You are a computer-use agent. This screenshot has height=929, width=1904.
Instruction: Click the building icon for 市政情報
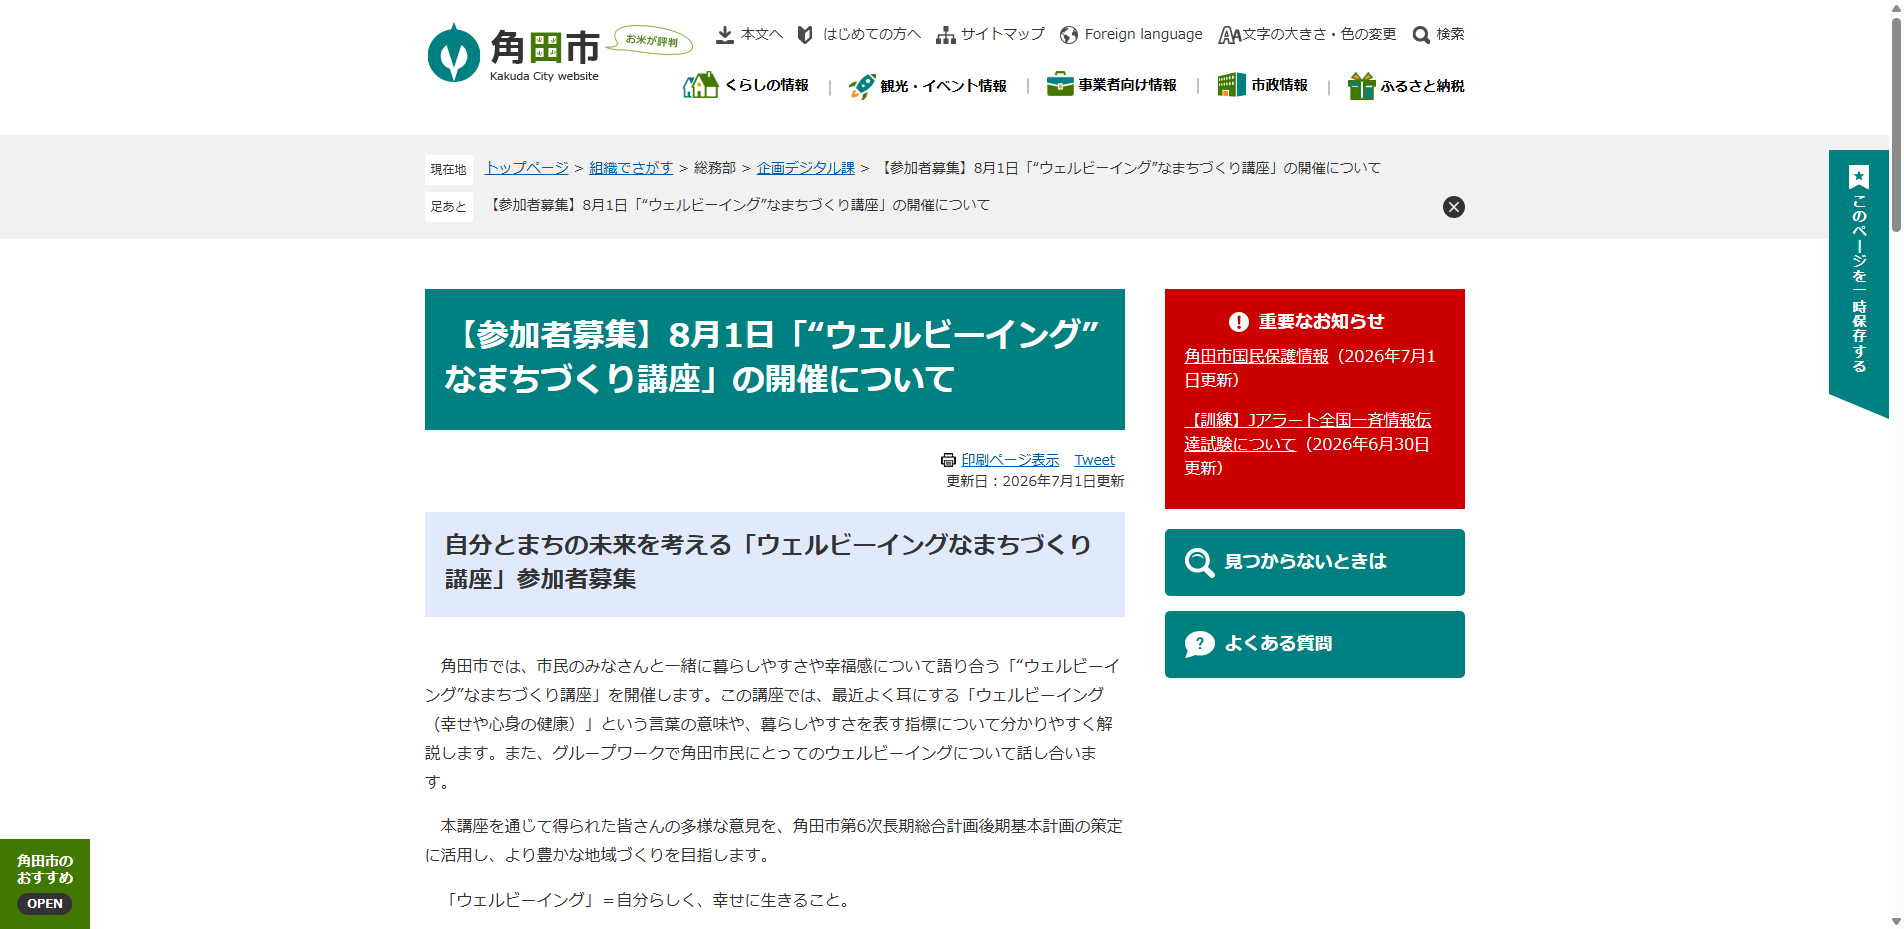pyautogui.click(x=1231, y=85)
